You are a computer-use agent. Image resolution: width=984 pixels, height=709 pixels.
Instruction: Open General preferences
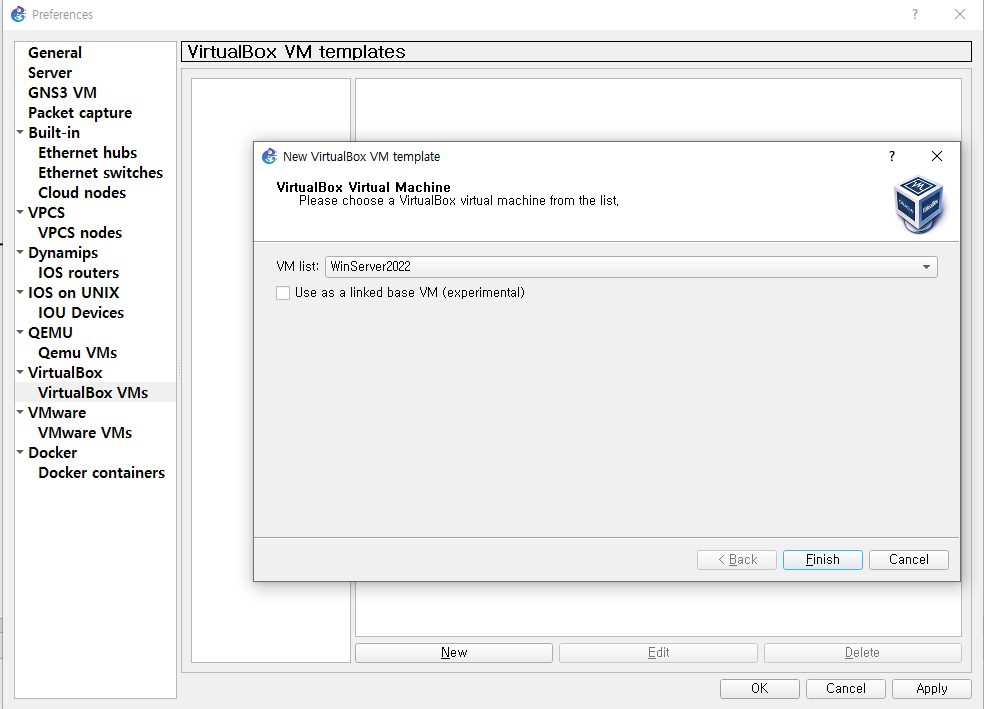click(x=55, y=53)
